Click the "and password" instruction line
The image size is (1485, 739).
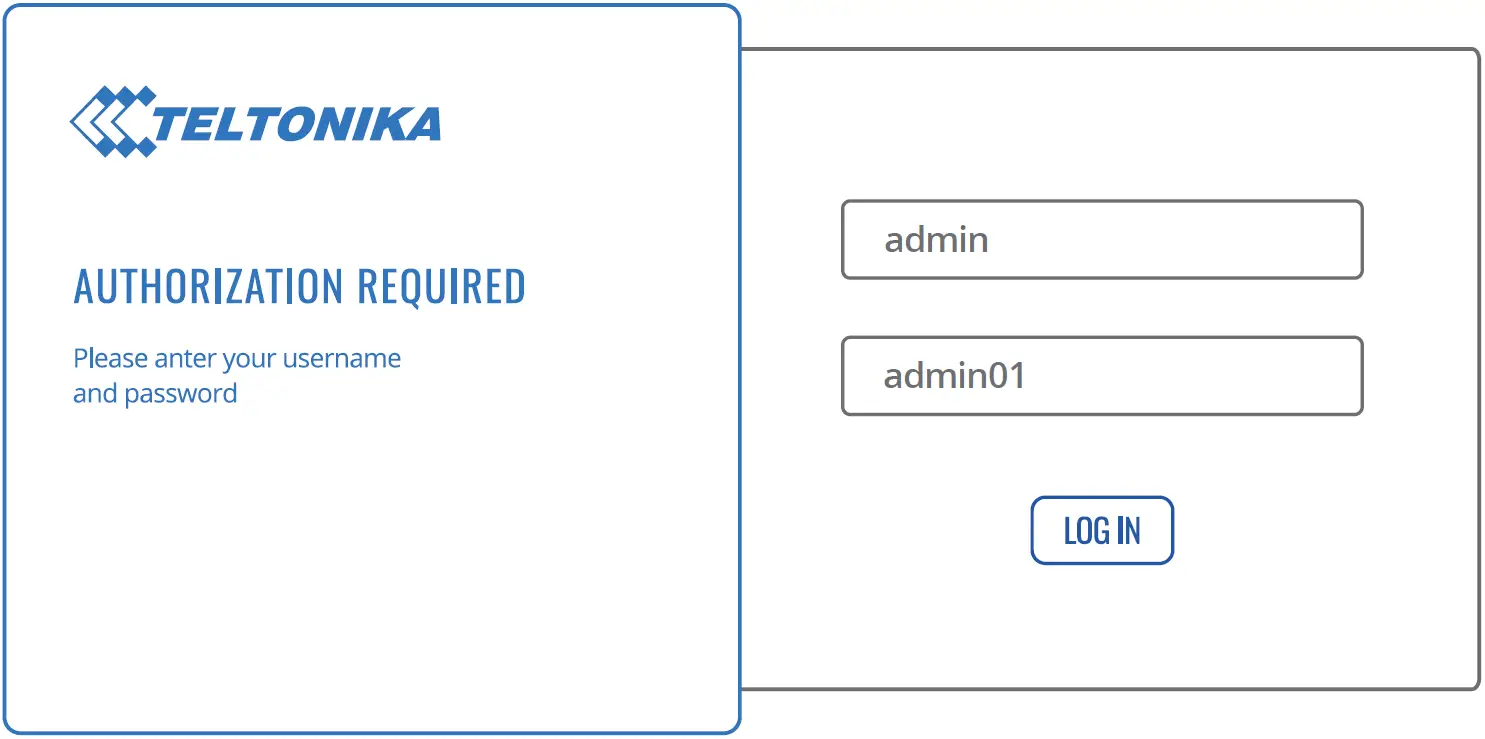click(x=155, y=393)
